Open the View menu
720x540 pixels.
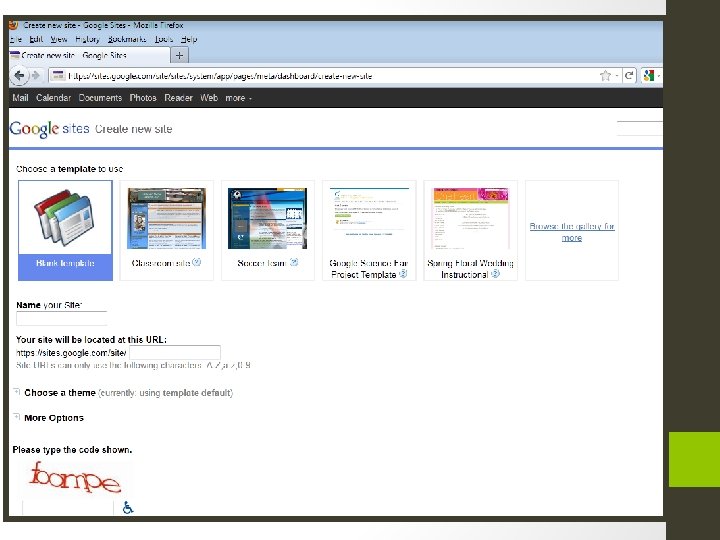(x=59, y=39)
